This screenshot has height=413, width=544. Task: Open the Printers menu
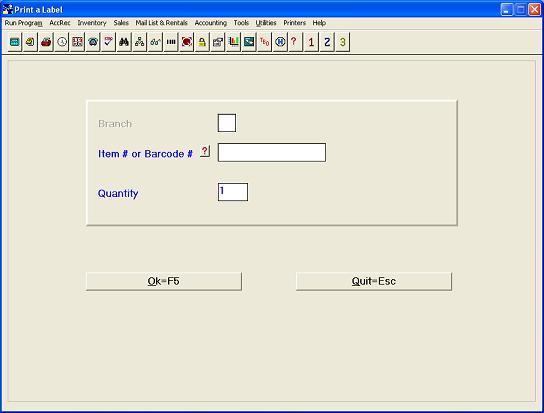[295, 23]
